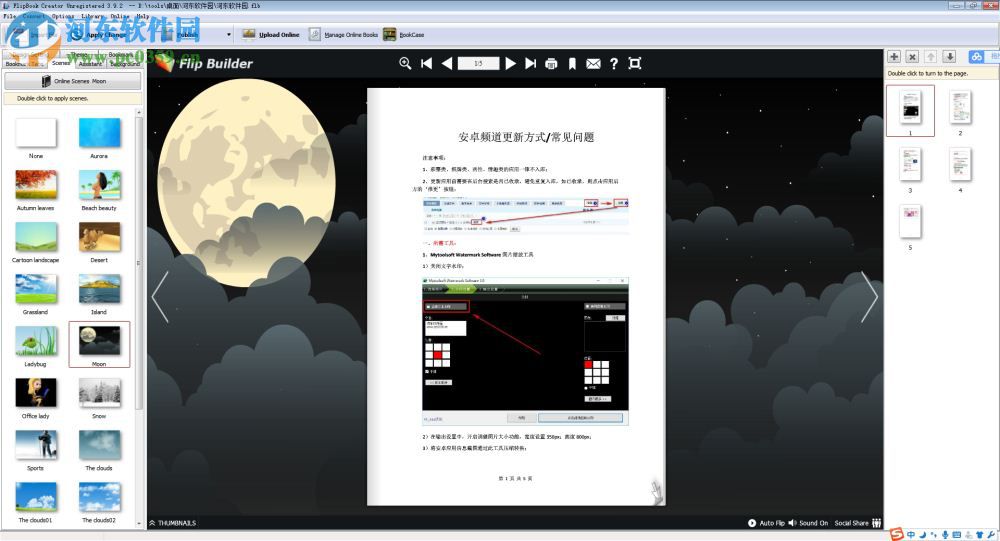Select the Office lady scene thumbnail
This screenshot has height=541, width=1000.
pos(36,394)
